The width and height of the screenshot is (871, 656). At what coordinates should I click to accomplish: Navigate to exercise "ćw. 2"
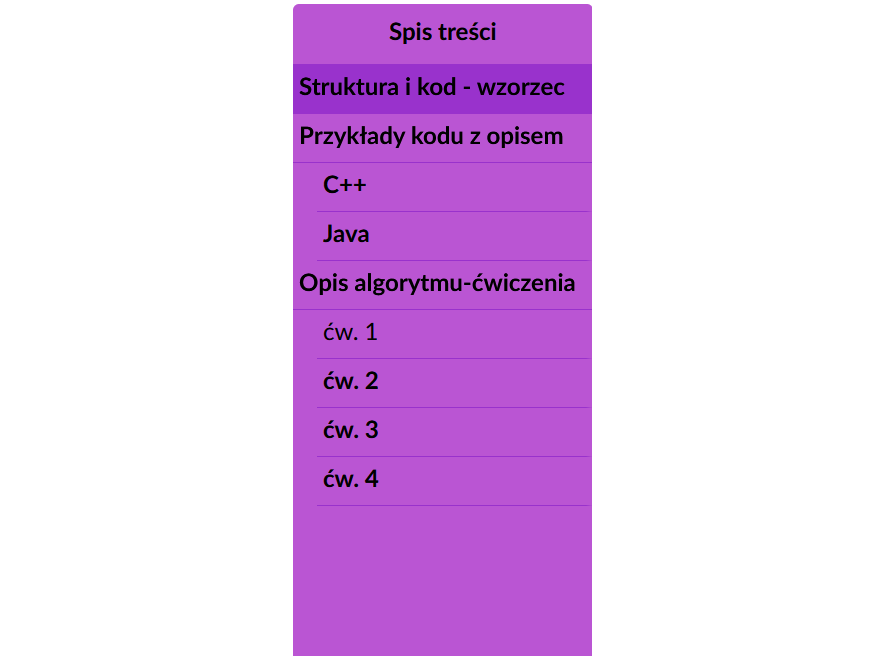click(351, 381)
